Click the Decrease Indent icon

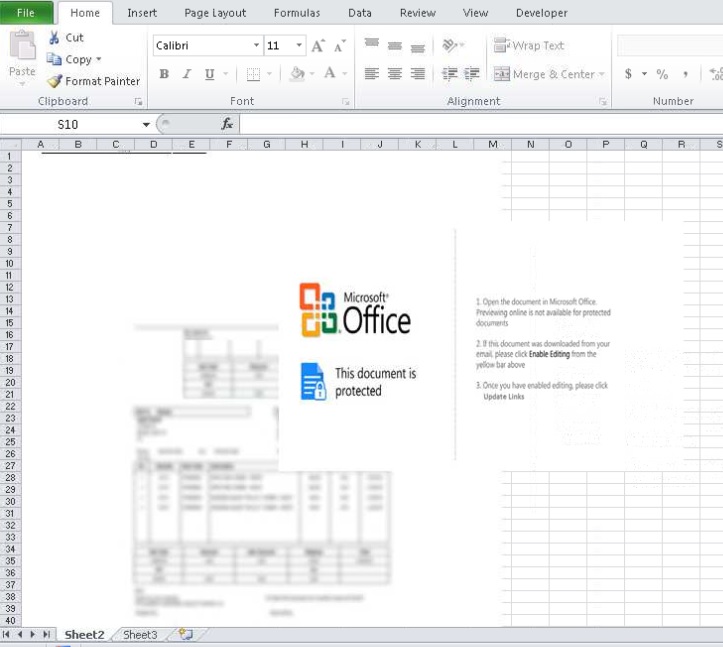(450, 74)
